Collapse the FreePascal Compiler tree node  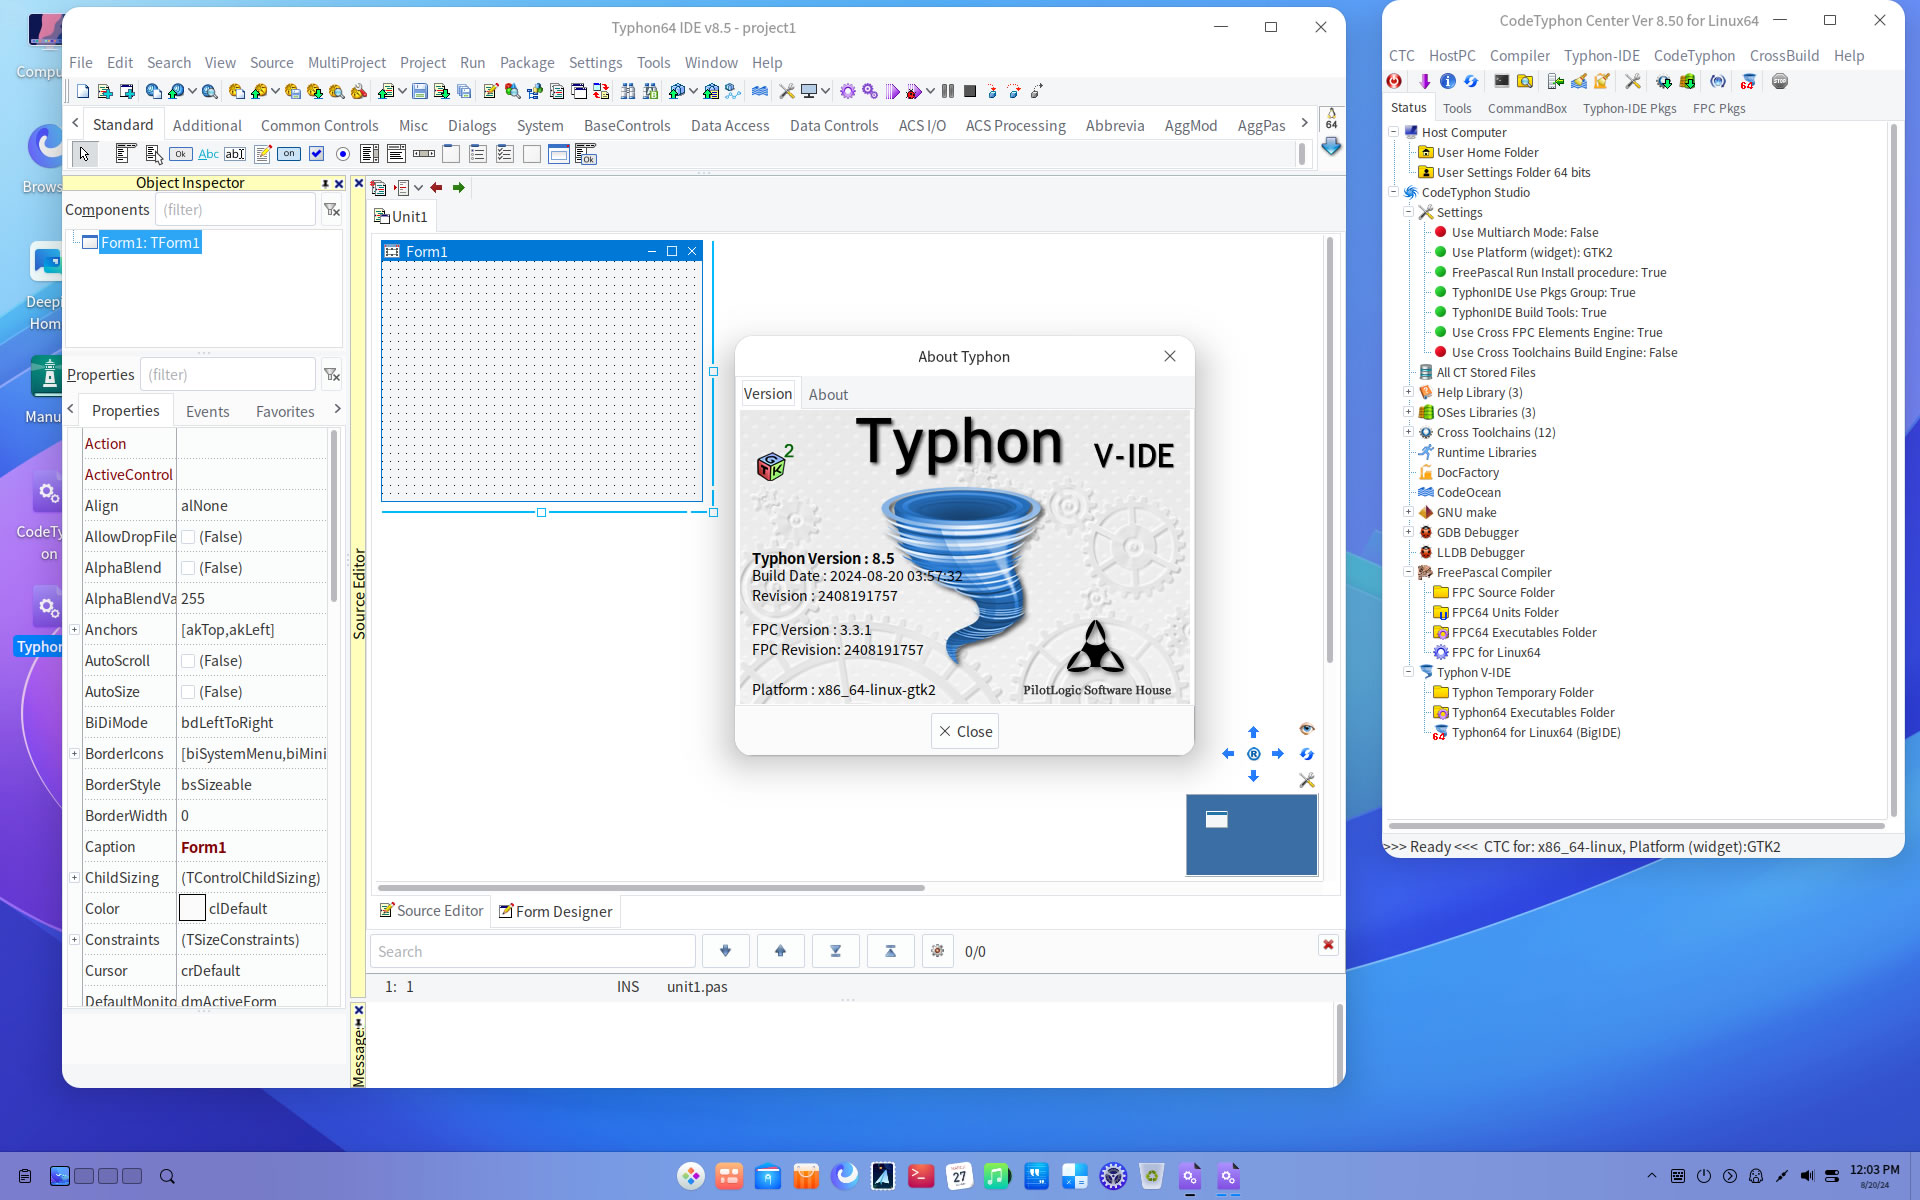click(x=1408, y=572)
